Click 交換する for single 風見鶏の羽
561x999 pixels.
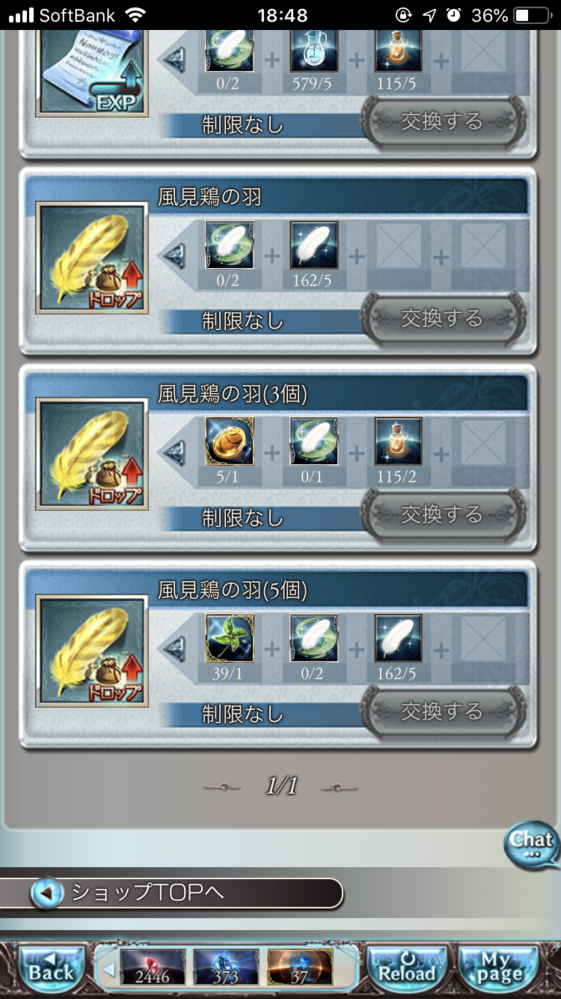point(443,318)
